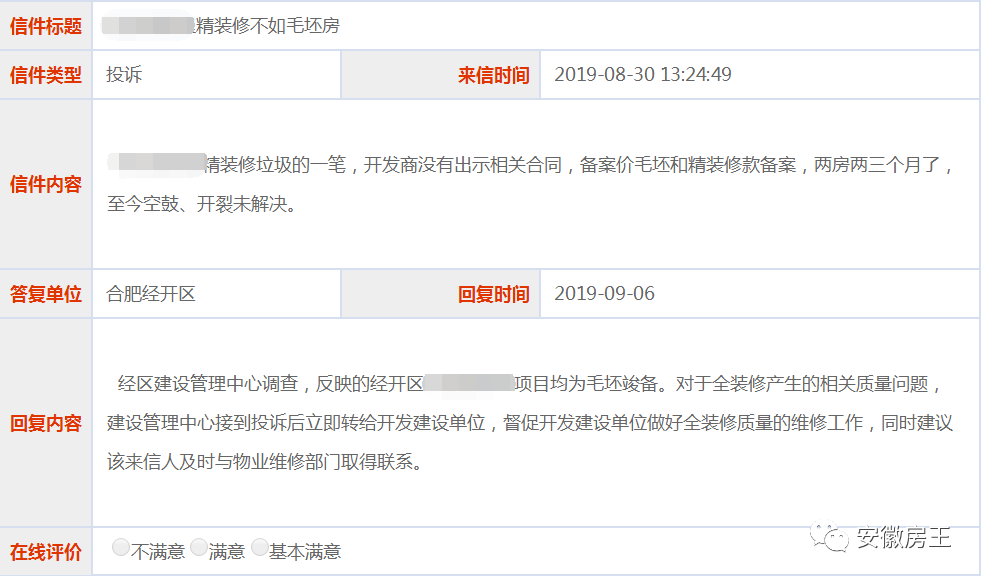Click the 安徽房王 watermark text
Screen dimensions: 983x580
point(903,538)
